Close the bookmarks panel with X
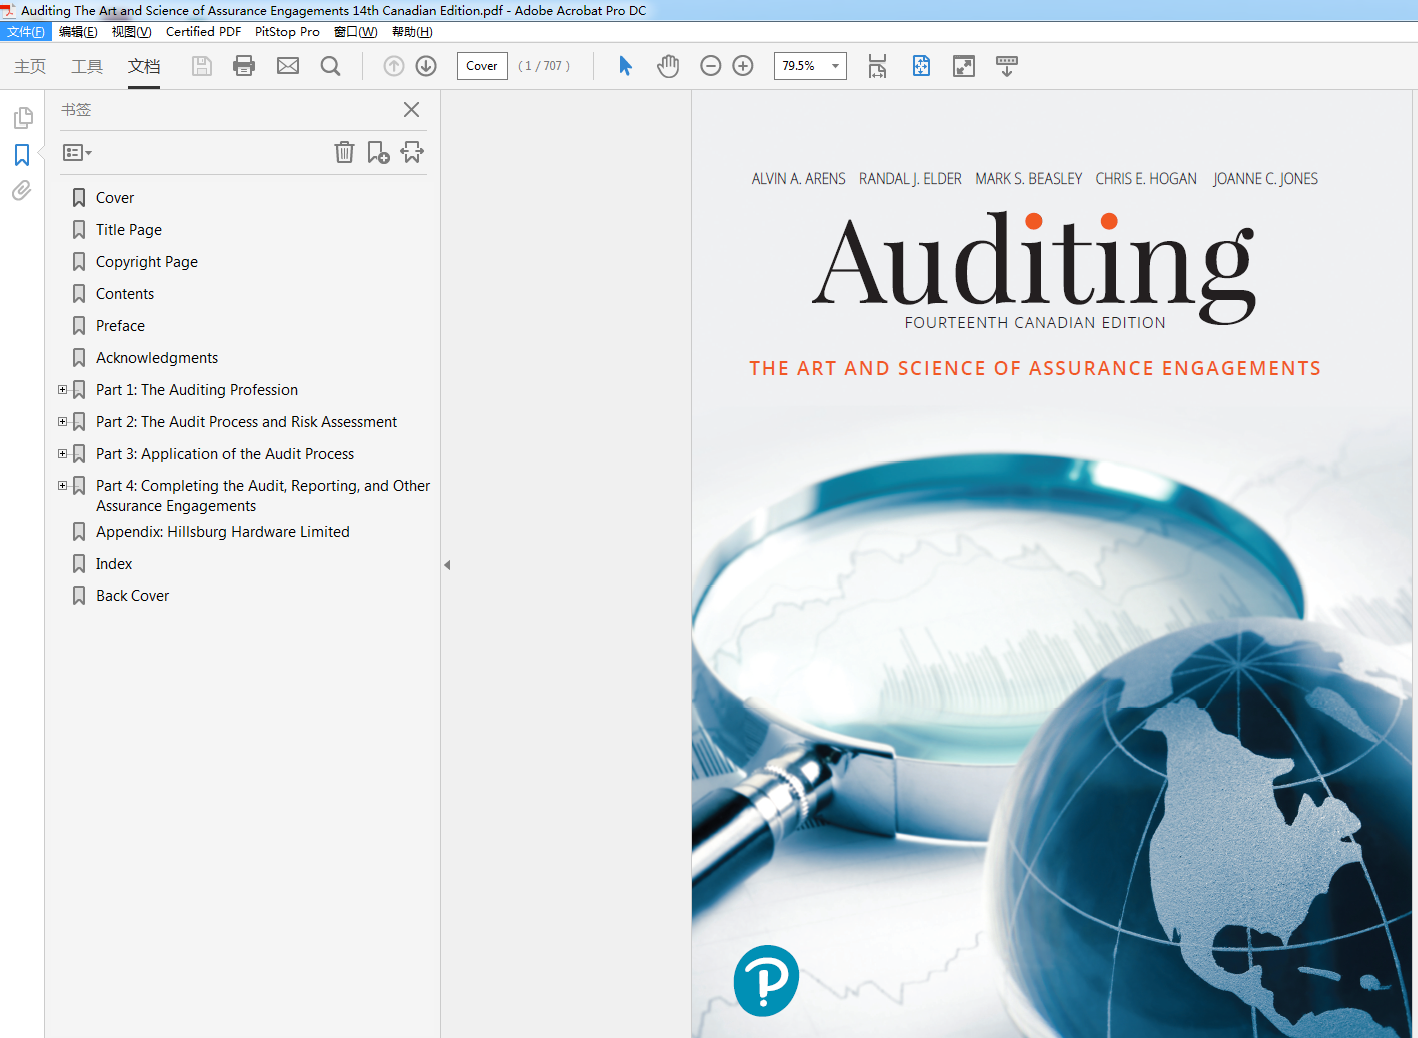Image resolution: width=1418 pixels, height=1038 pixels. click(x=411, y=110)
